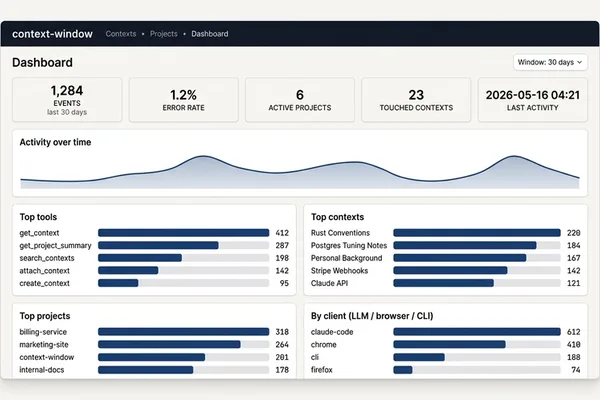Click the cli client label
The image size is (600, 400).
(315, 357)
